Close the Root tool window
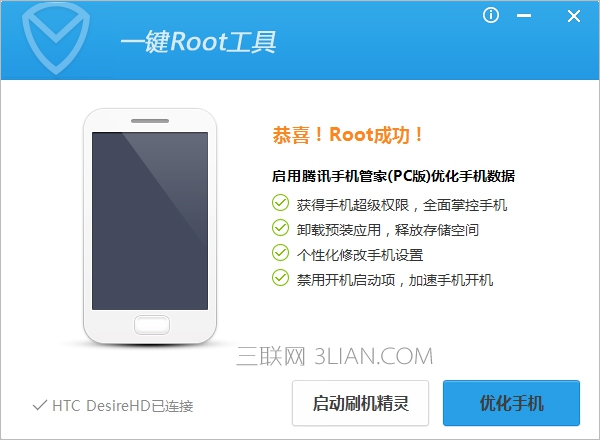The image size is (600, 440). (574, 16)
